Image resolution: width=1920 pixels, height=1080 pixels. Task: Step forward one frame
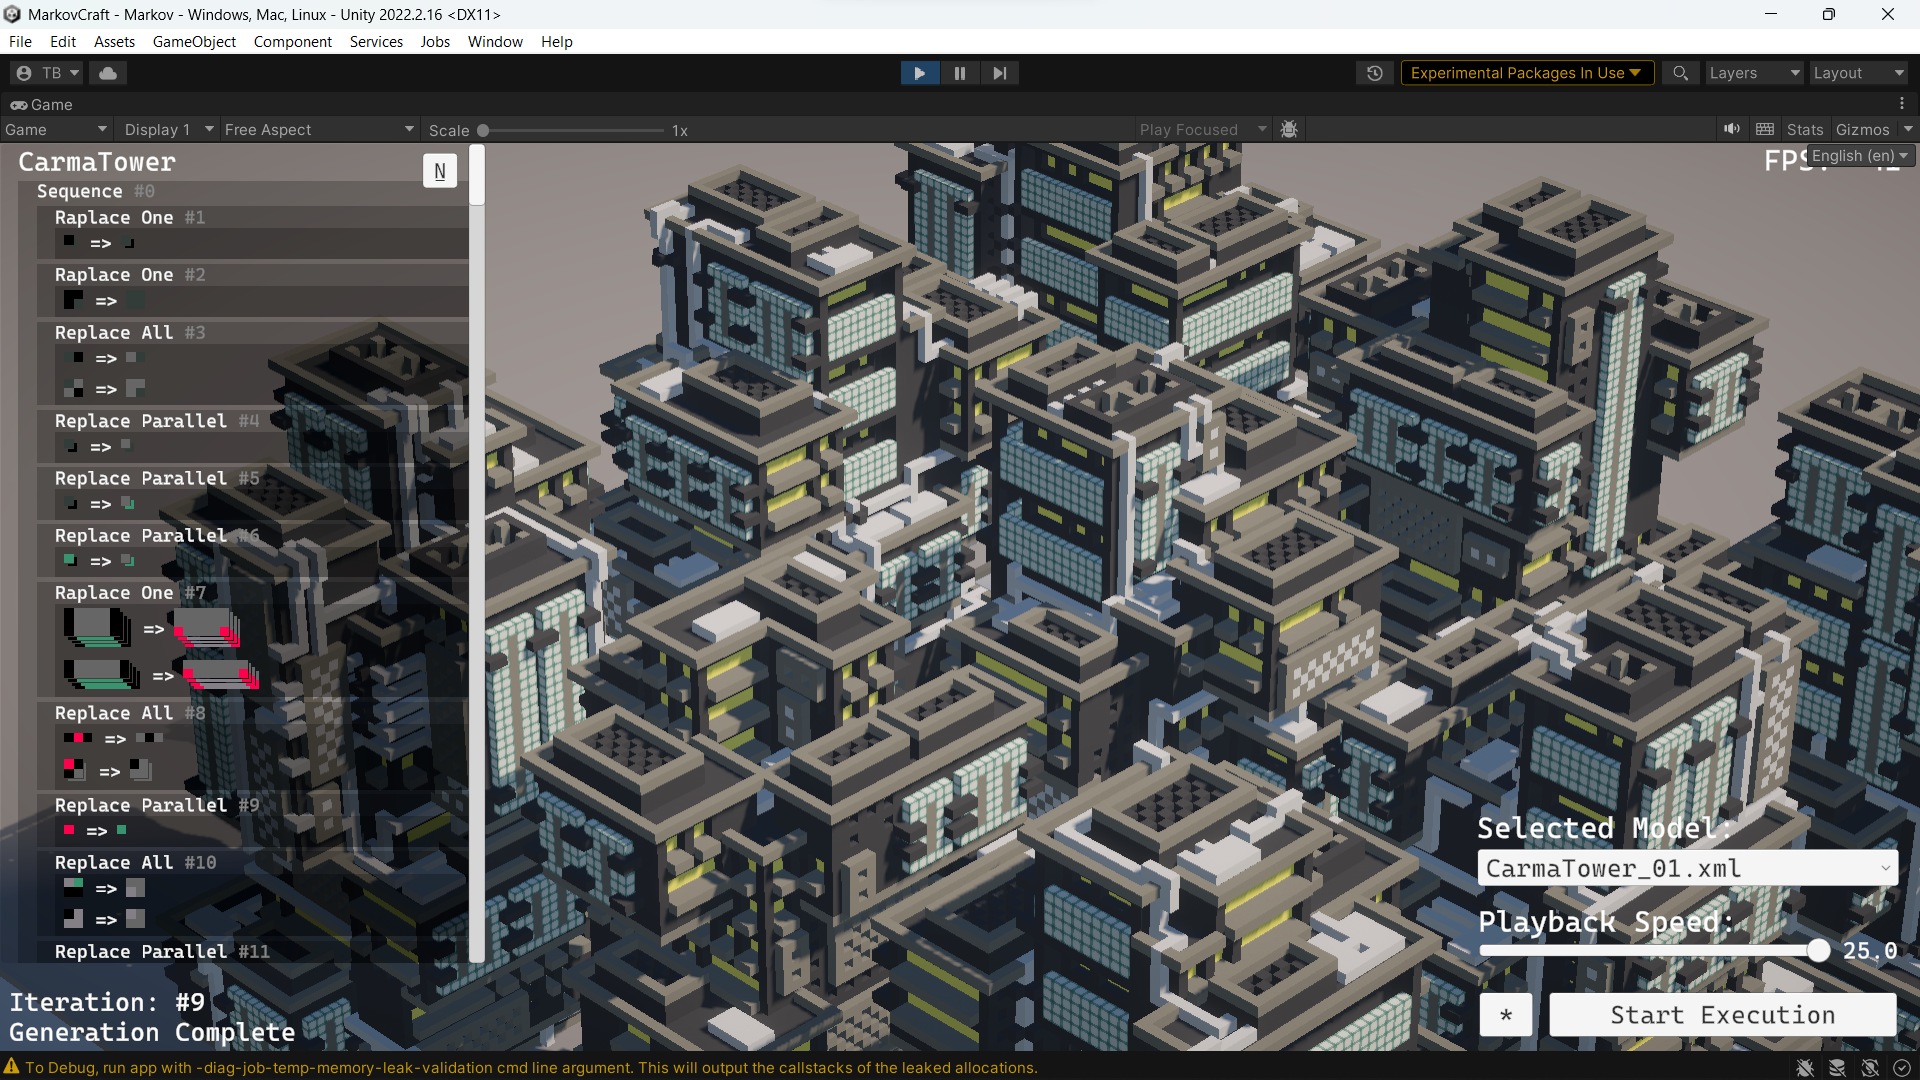(x=999, y=73)
